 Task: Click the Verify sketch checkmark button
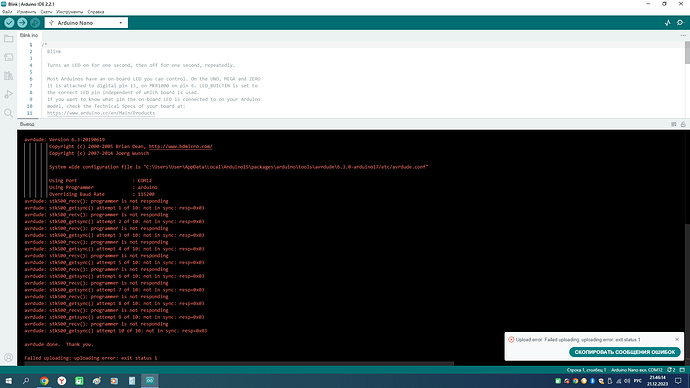(x=9, y=22)
